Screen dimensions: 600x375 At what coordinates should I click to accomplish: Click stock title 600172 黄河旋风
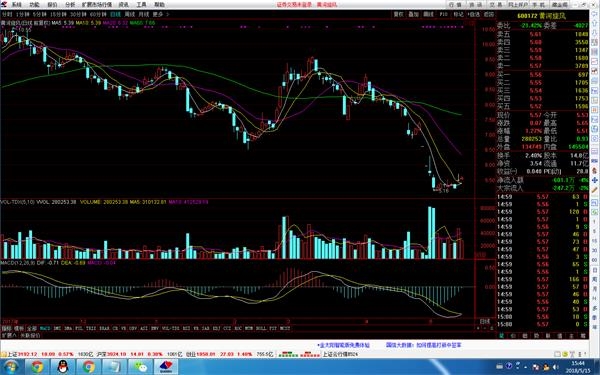[541, 16]
